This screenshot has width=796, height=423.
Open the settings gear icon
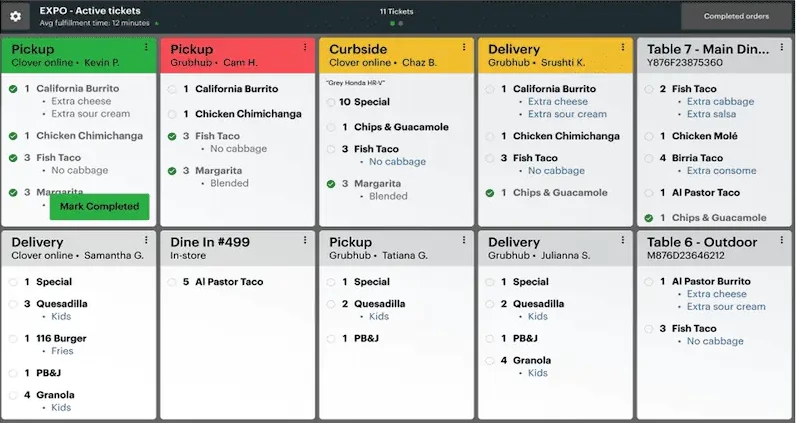point(15,16)
